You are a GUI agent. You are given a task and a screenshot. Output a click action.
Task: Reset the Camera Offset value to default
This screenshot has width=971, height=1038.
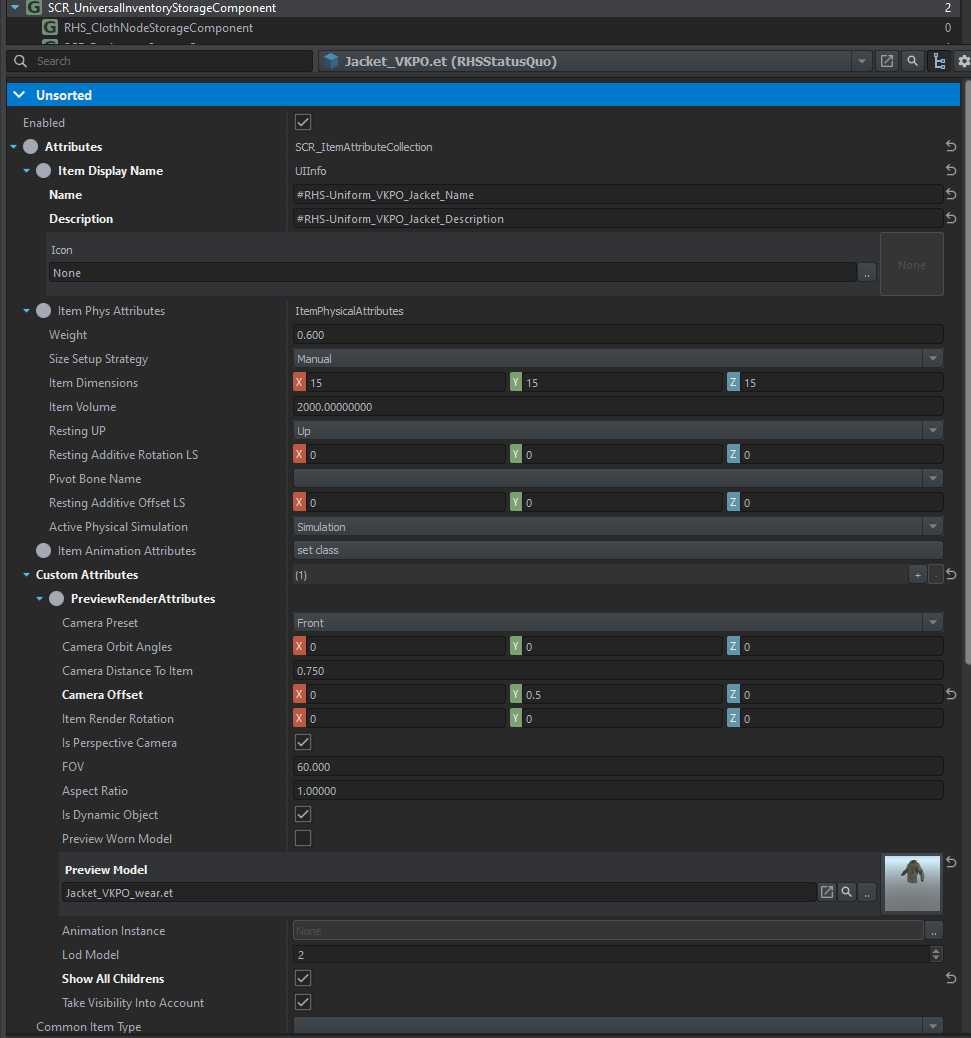951,695
